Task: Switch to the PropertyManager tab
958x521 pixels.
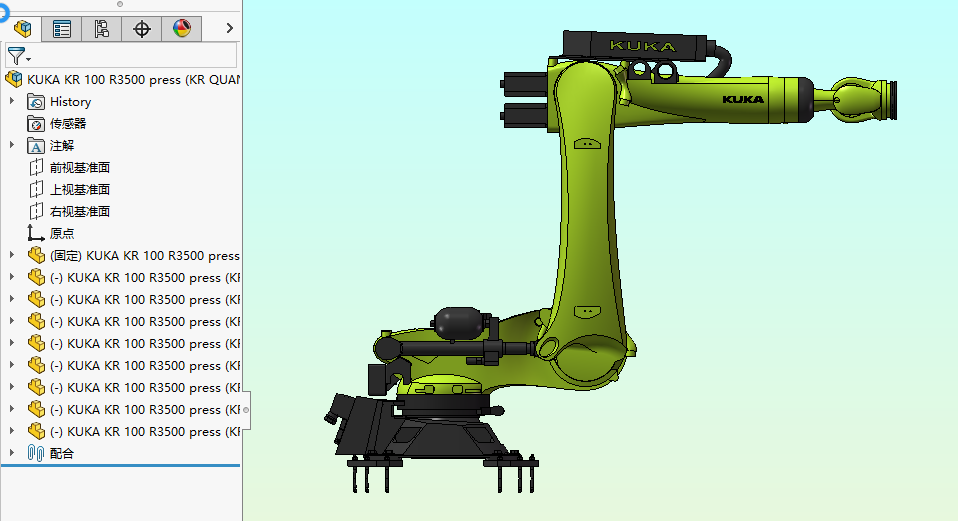Action: click(62, 28)
